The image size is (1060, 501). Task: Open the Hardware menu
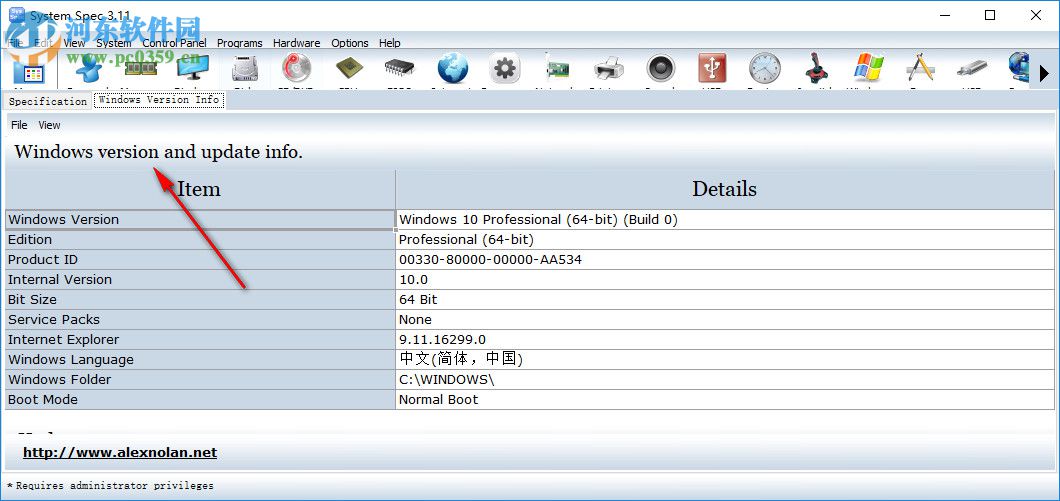296,43
